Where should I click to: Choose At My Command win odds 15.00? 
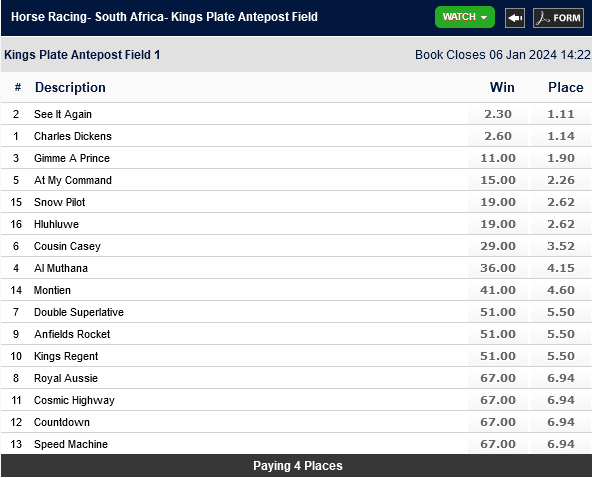point(498,180)
